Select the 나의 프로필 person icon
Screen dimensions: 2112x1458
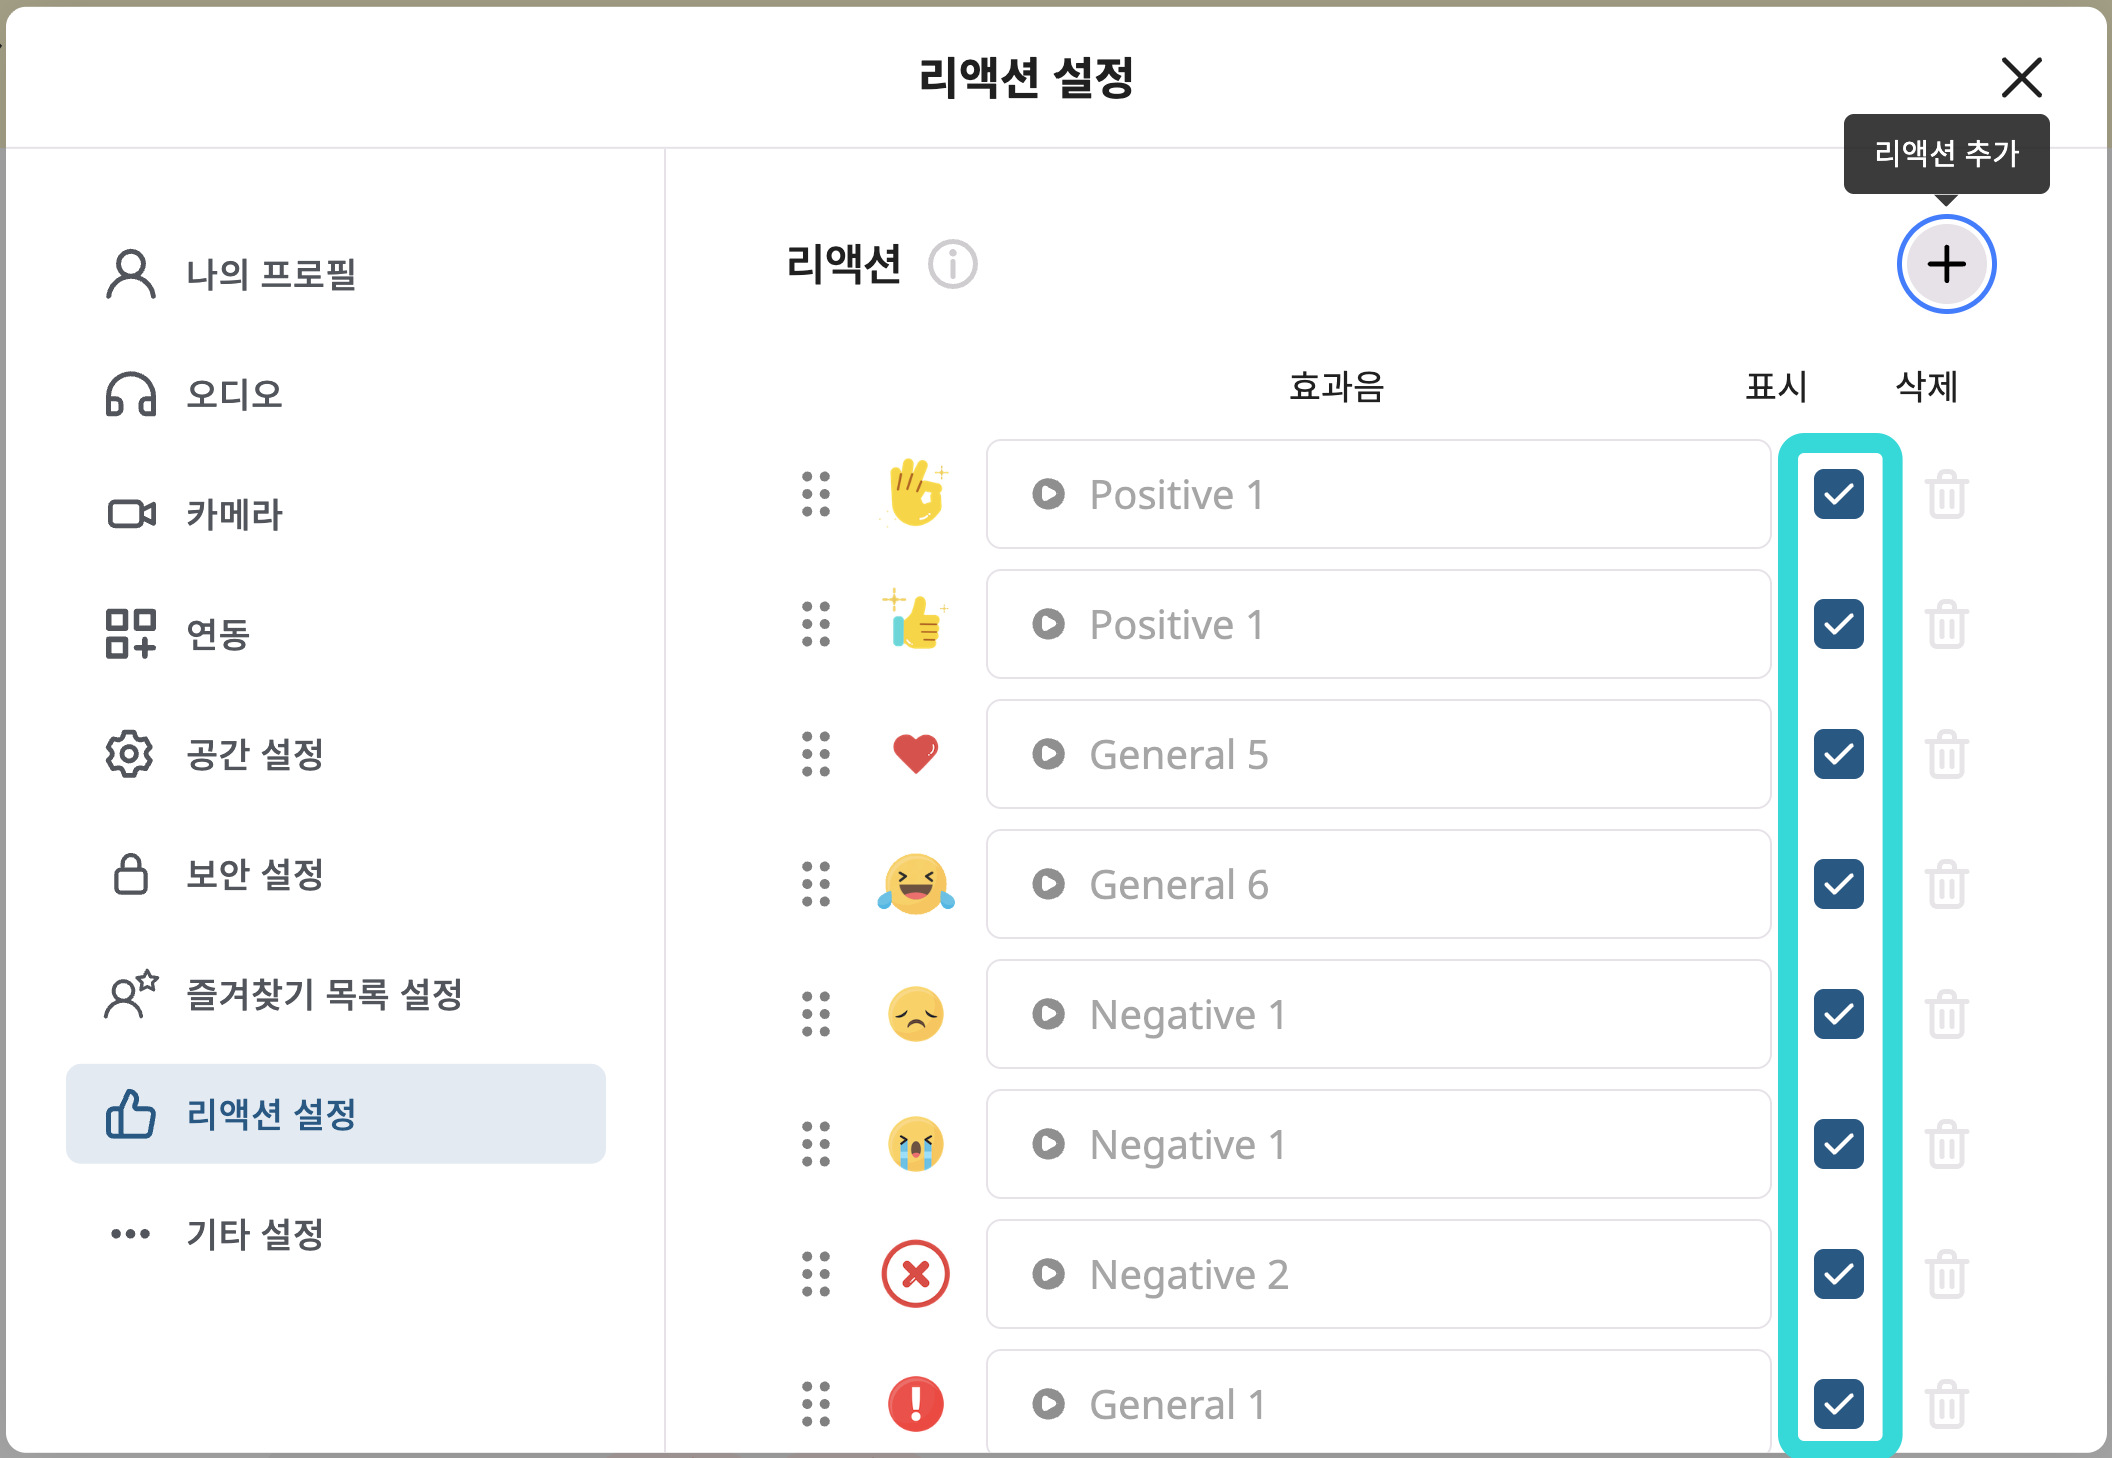coord(129,272)
